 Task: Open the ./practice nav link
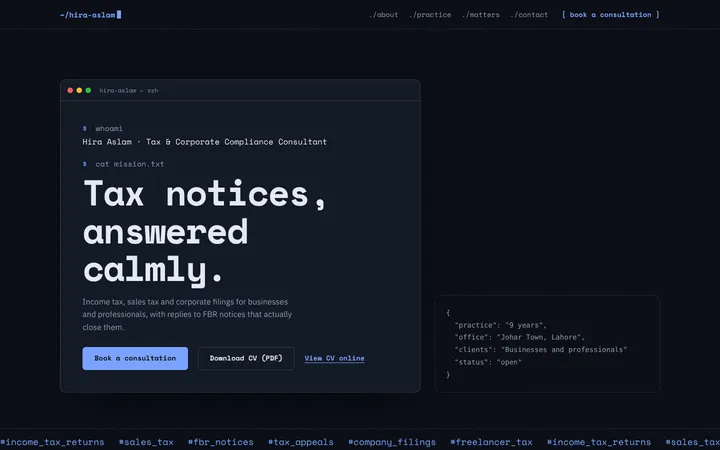tap(430, 15)
